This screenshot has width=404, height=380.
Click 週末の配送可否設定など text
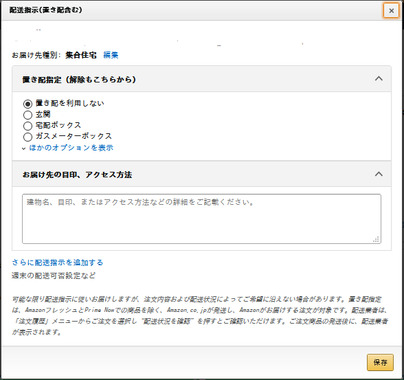(x=54, y=276)
